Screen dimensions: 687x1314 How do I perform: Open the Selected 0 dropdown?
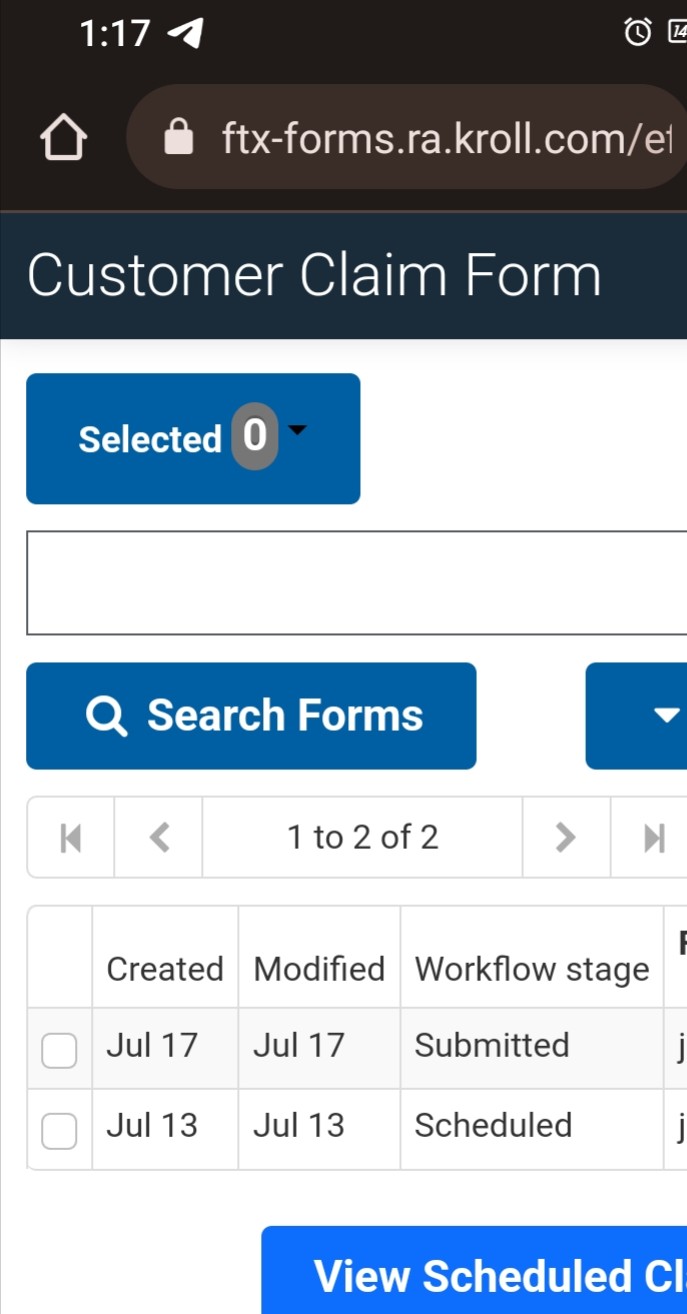click(x=193, y=438)
